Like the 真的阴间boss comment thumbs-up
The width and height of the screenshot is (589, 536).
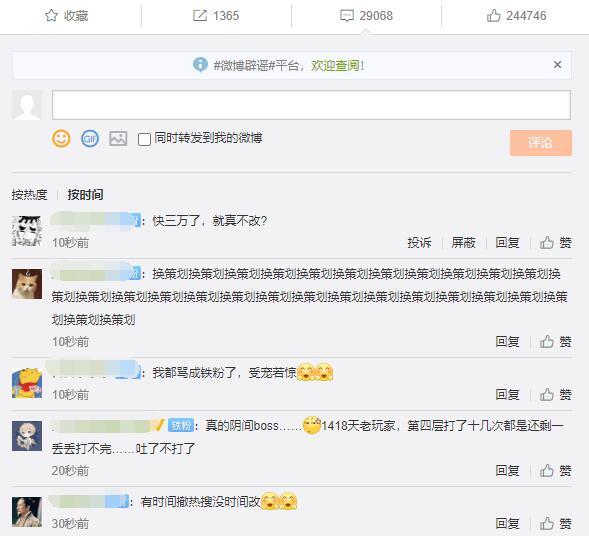556,471
